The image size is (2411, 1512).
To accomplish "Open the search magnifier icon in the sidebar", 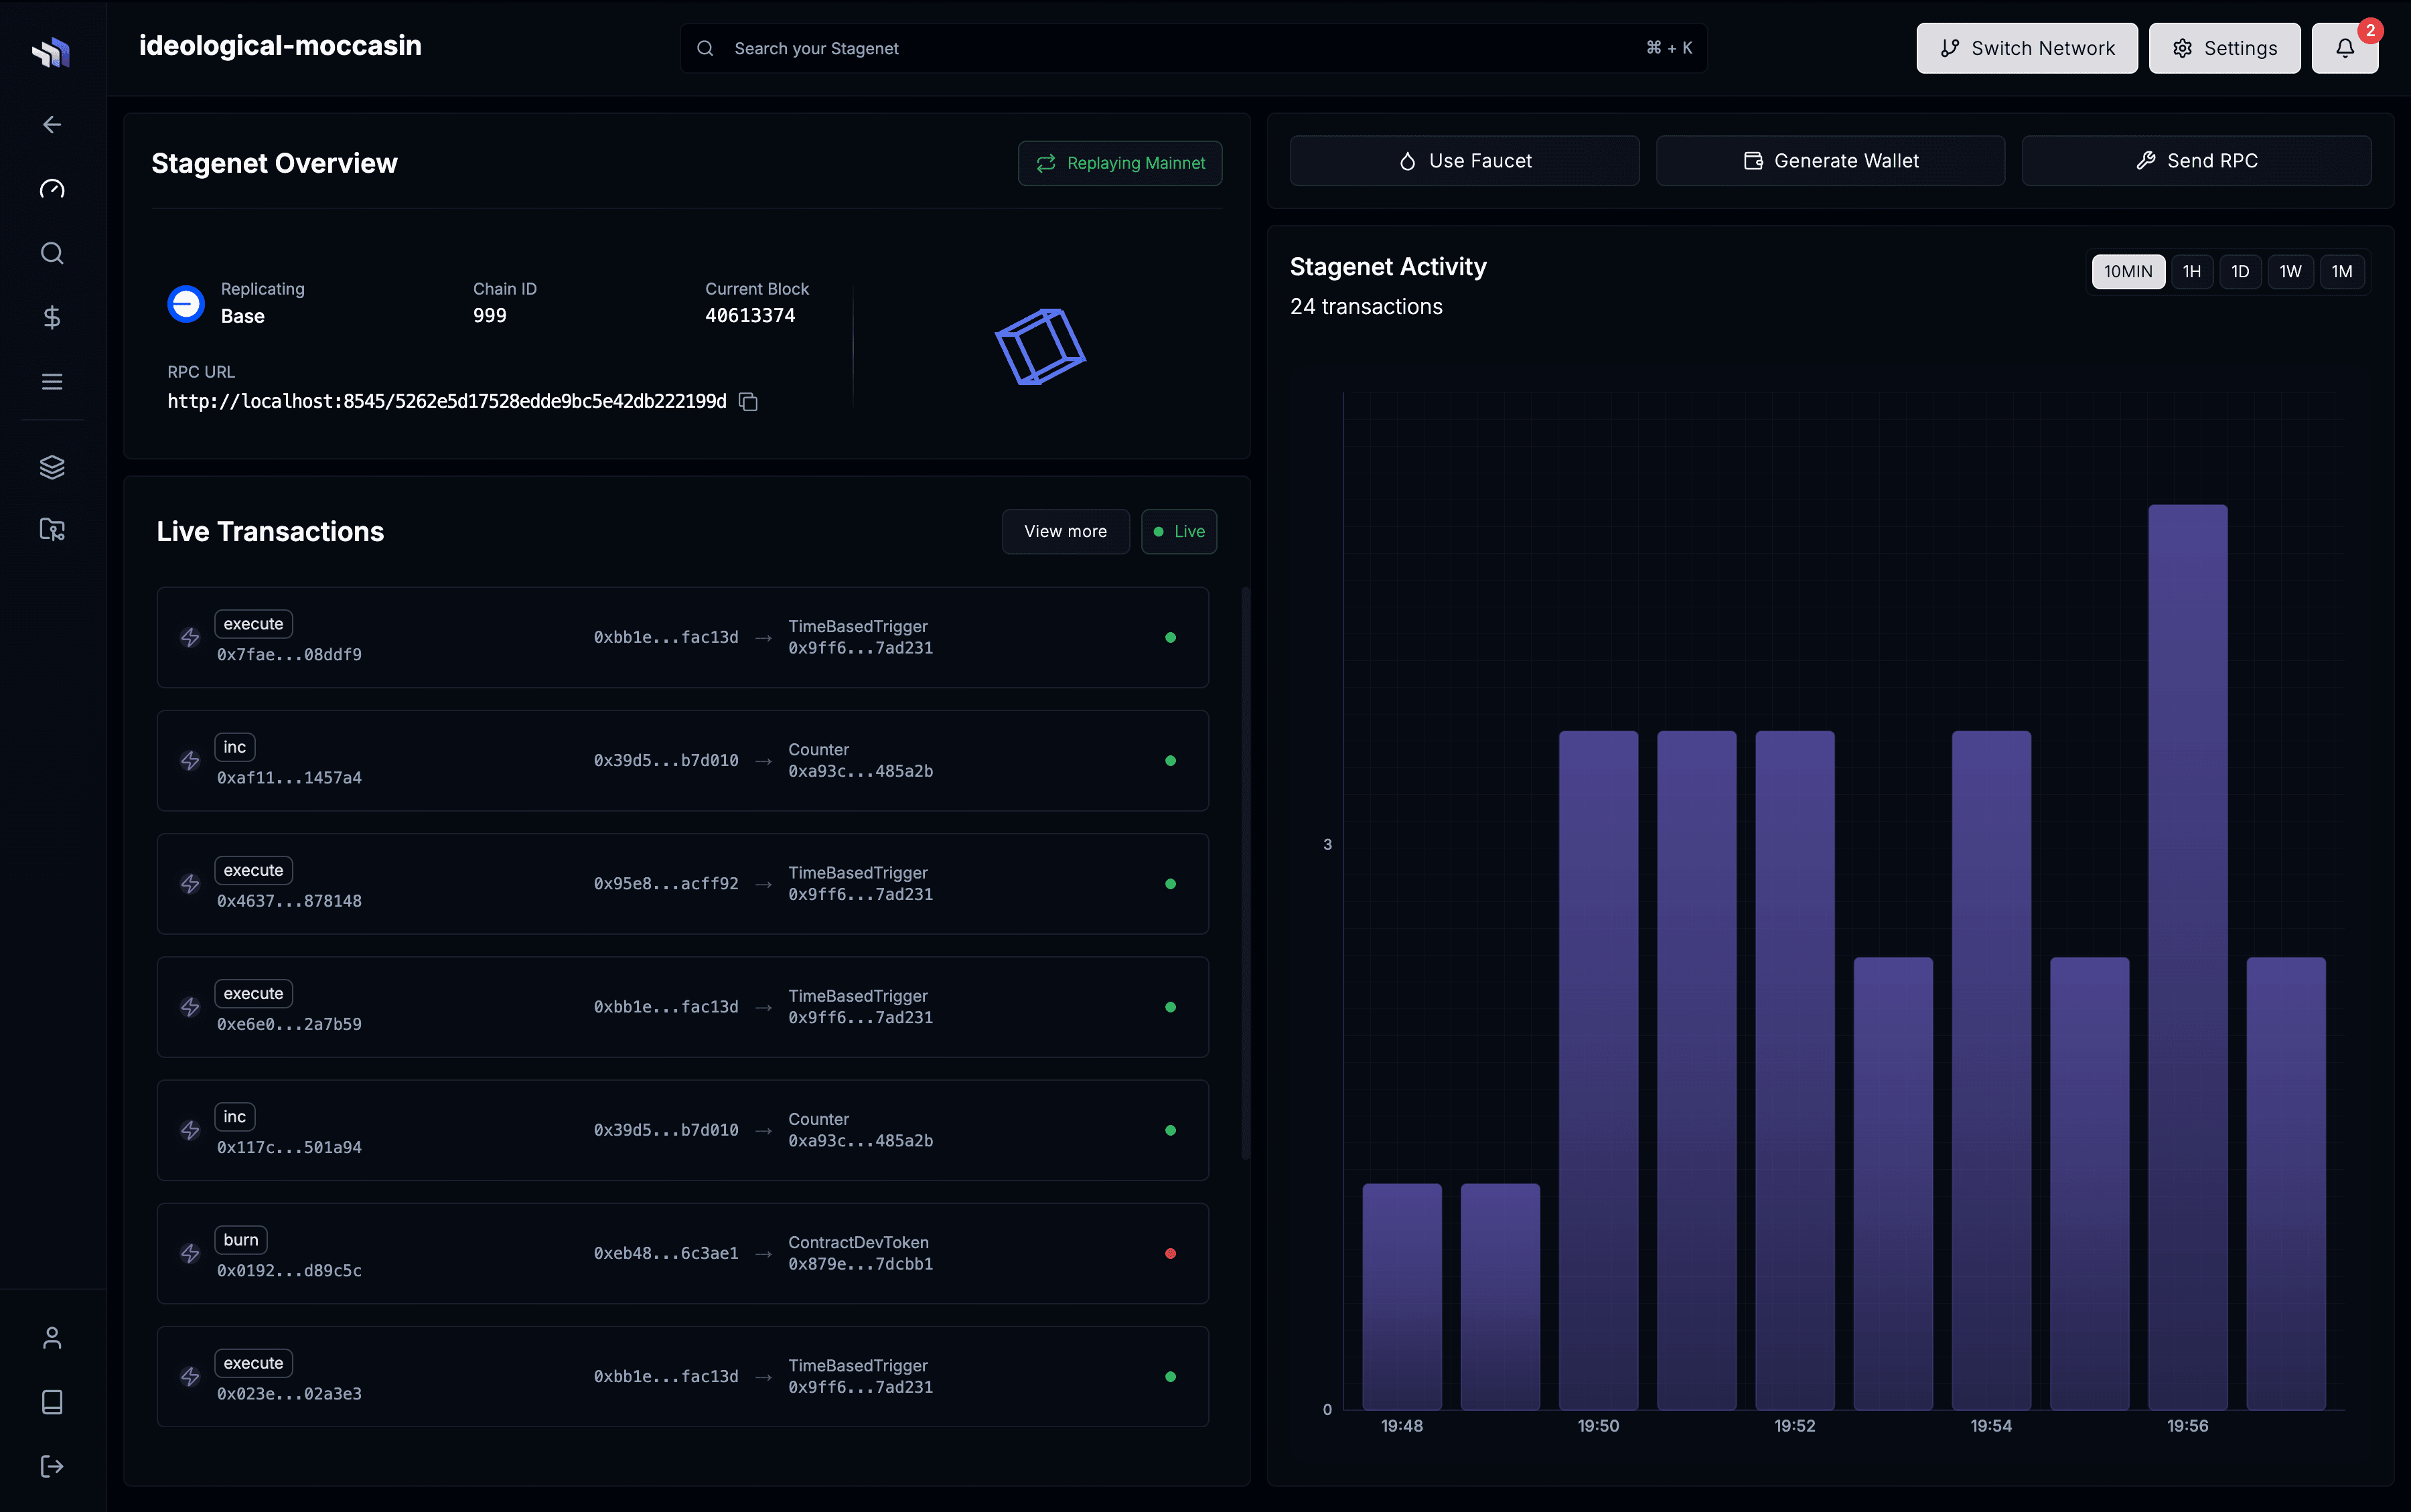I will pos(52,252).
